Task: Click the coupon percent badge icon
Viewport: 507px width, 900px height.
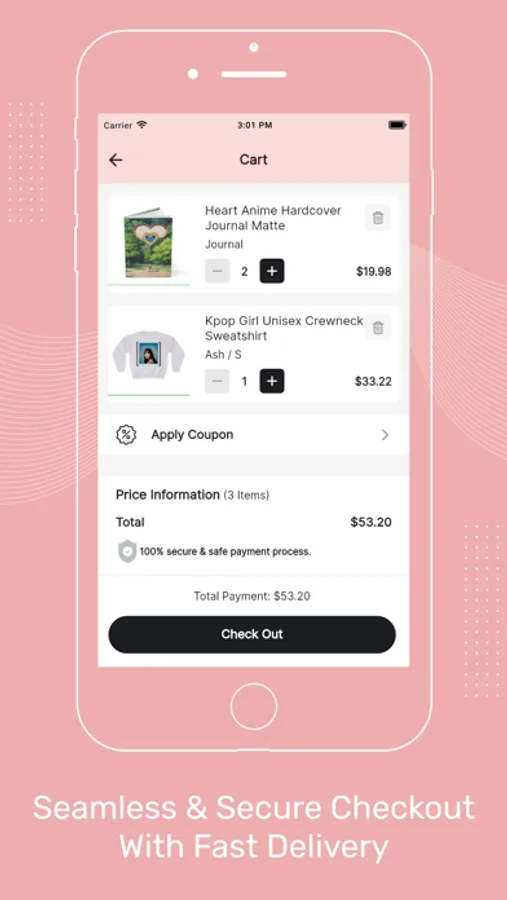Action: tap(126, 435)
